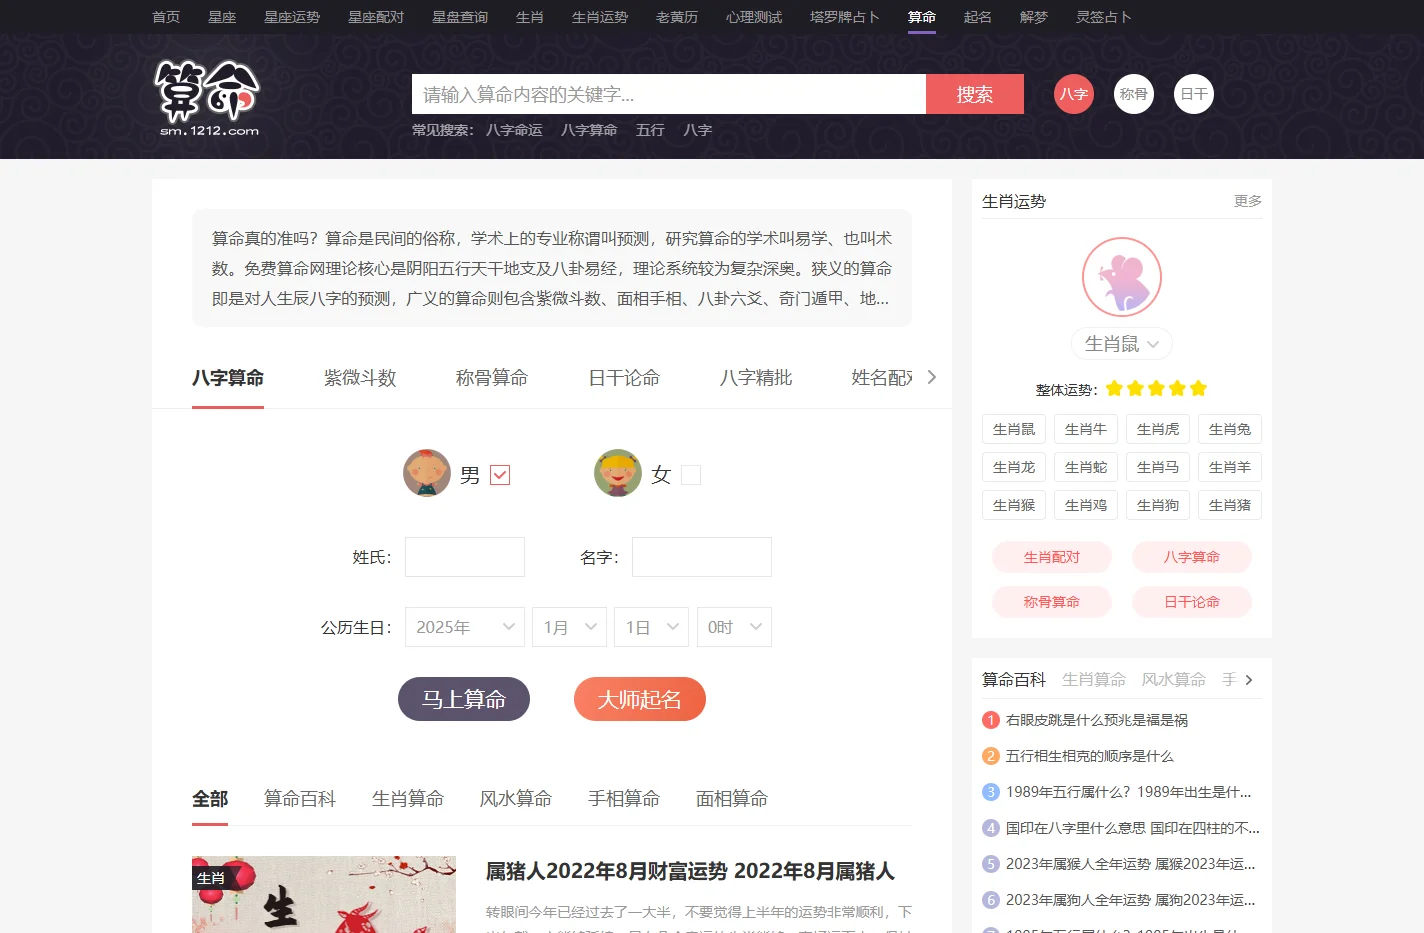Click the rat zodiac circle icon

pyautogui.click(x=1122, y=277)
